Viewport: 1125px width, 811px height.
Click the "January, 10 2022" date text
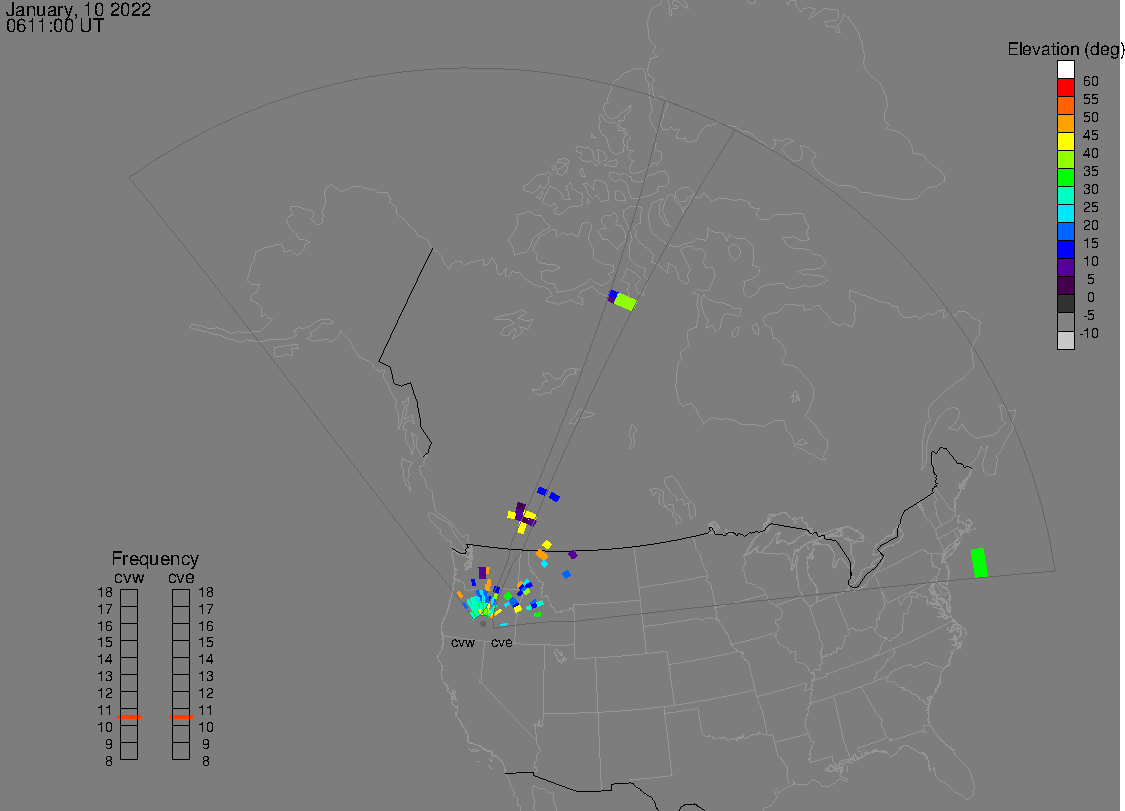point(78,9)
